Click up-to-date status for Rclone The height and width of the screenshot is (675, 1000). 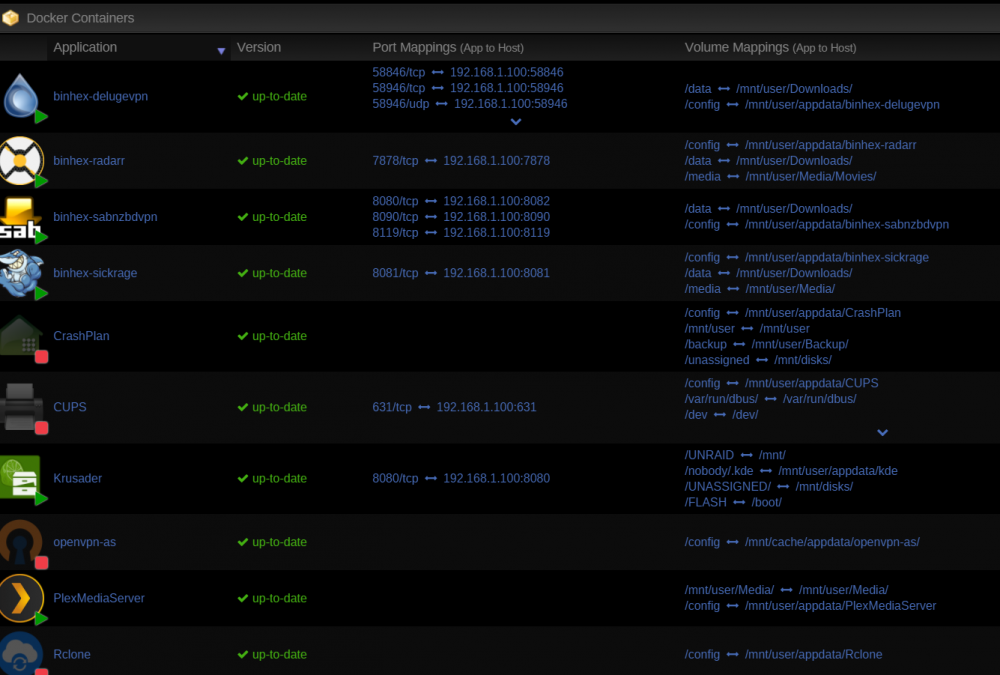[279, 654]
